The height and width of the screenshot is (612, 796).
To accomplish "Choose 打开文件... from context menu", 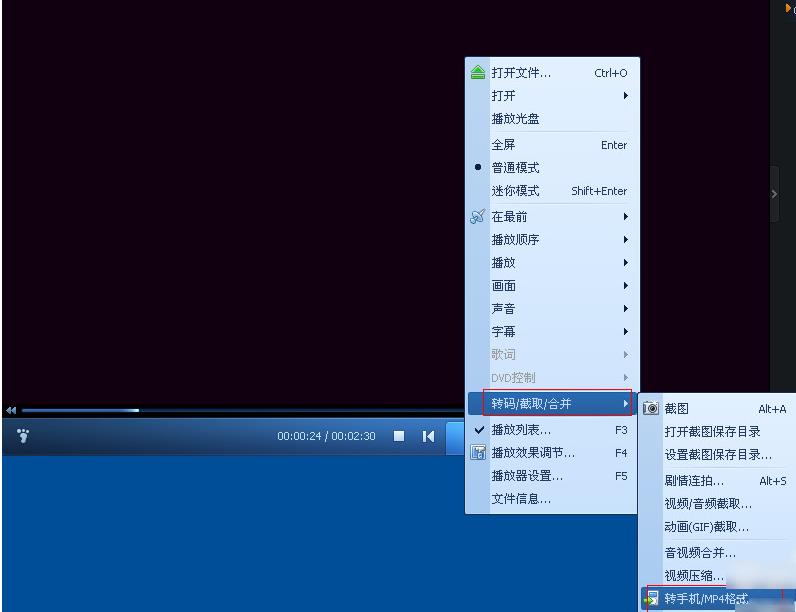I will coord(552,73).
